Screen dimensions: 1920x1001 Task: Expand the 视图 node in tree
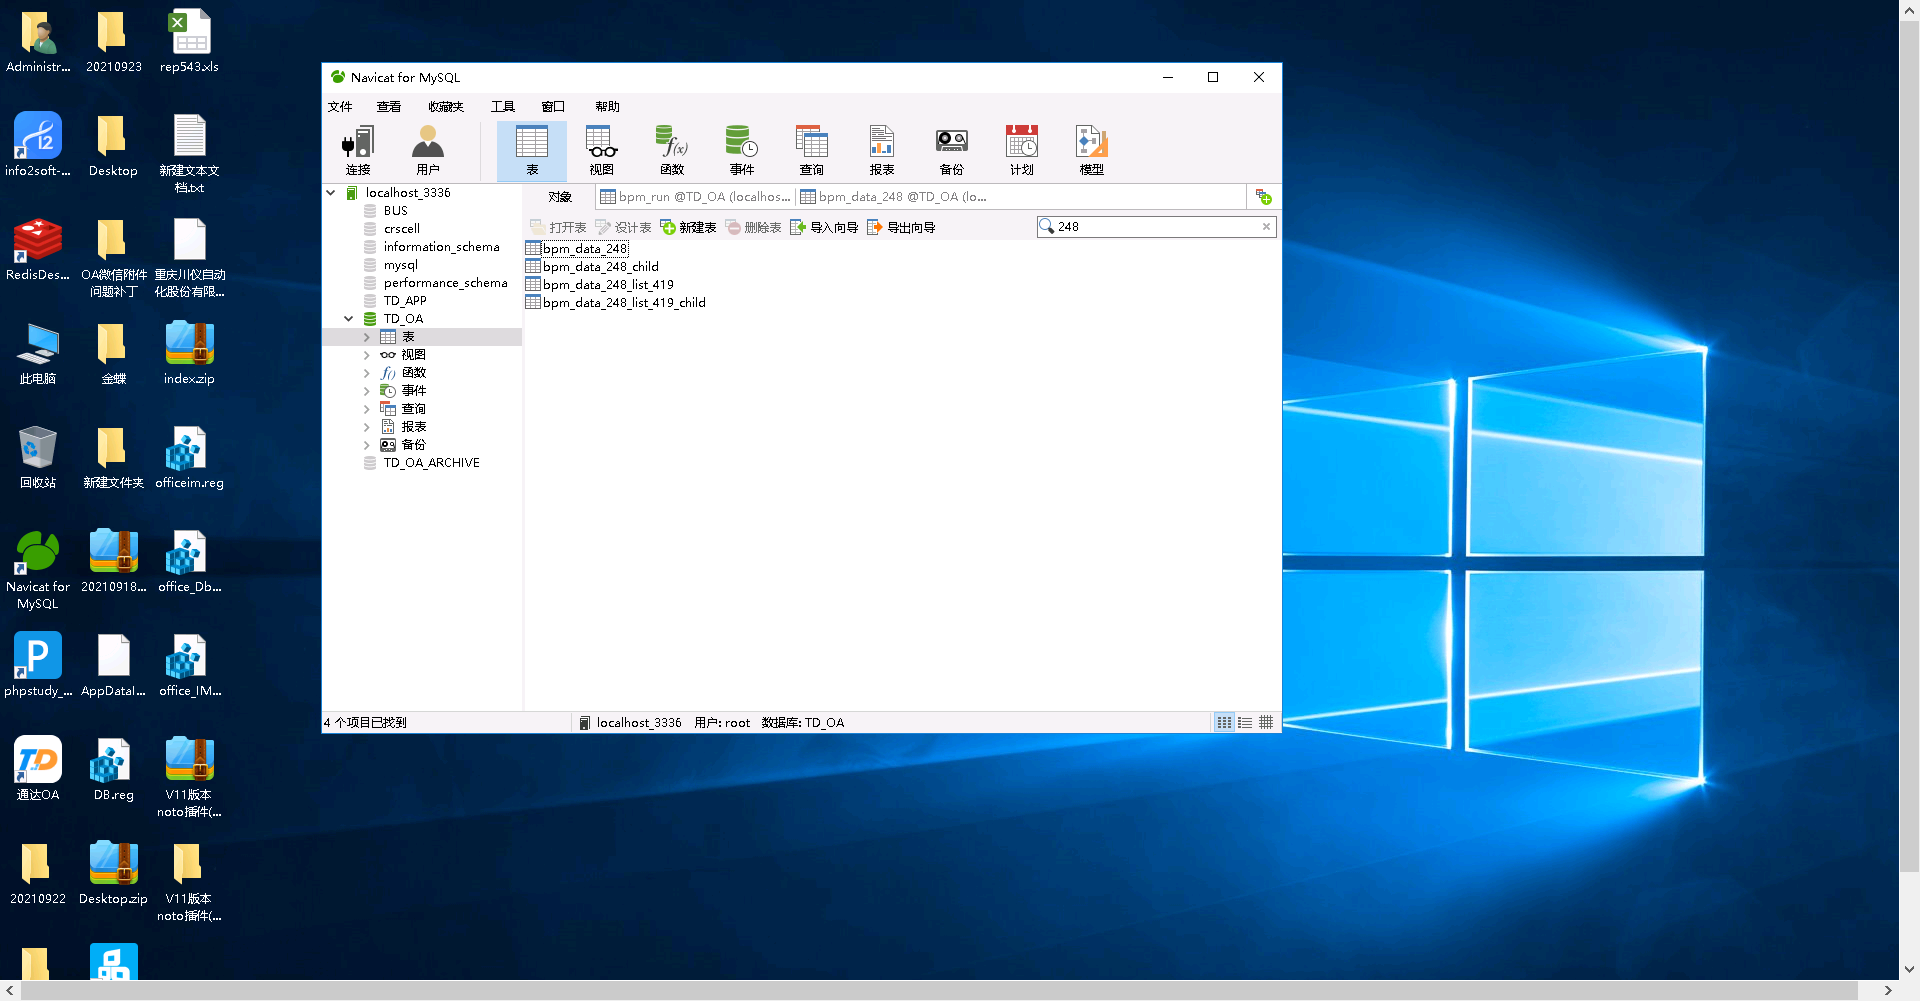click(x=367, y=355)
